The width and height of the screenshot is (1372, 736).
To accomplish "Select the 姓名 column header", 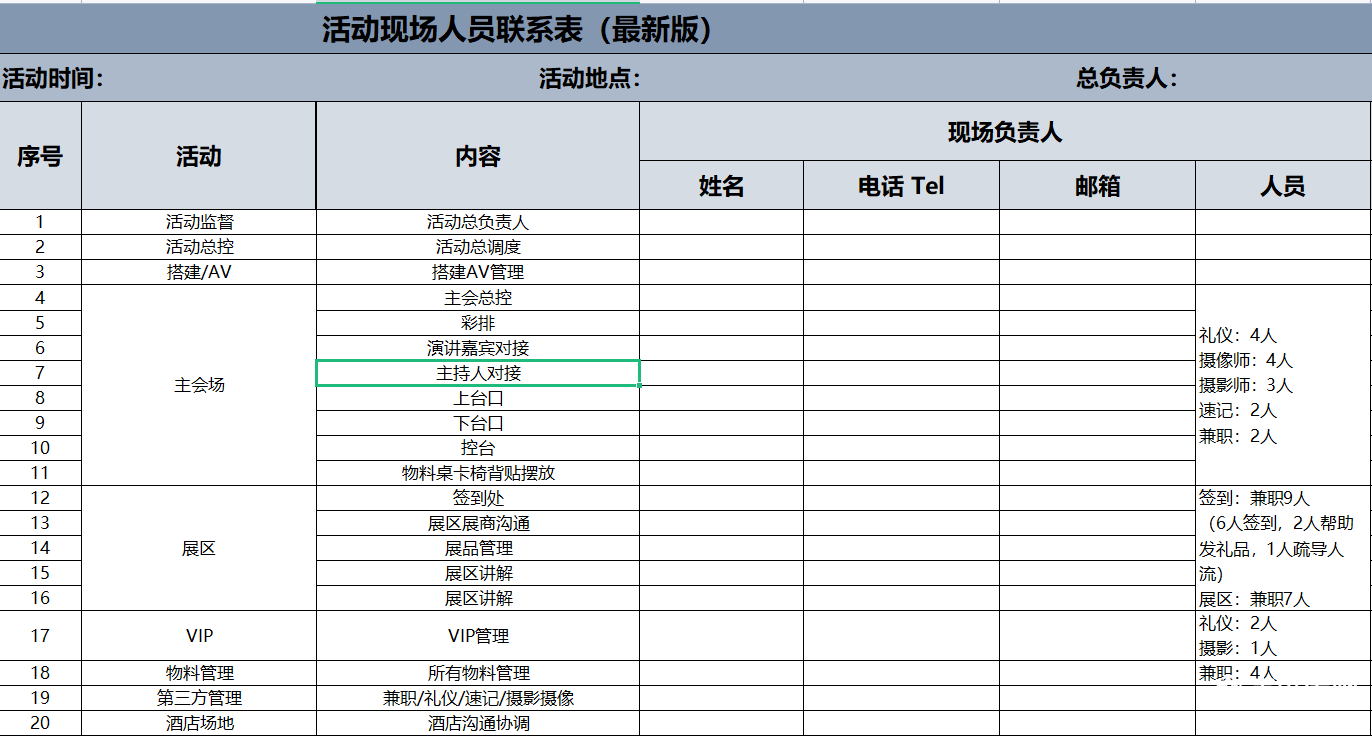I will pyautogui.click(x=721, y=186).
